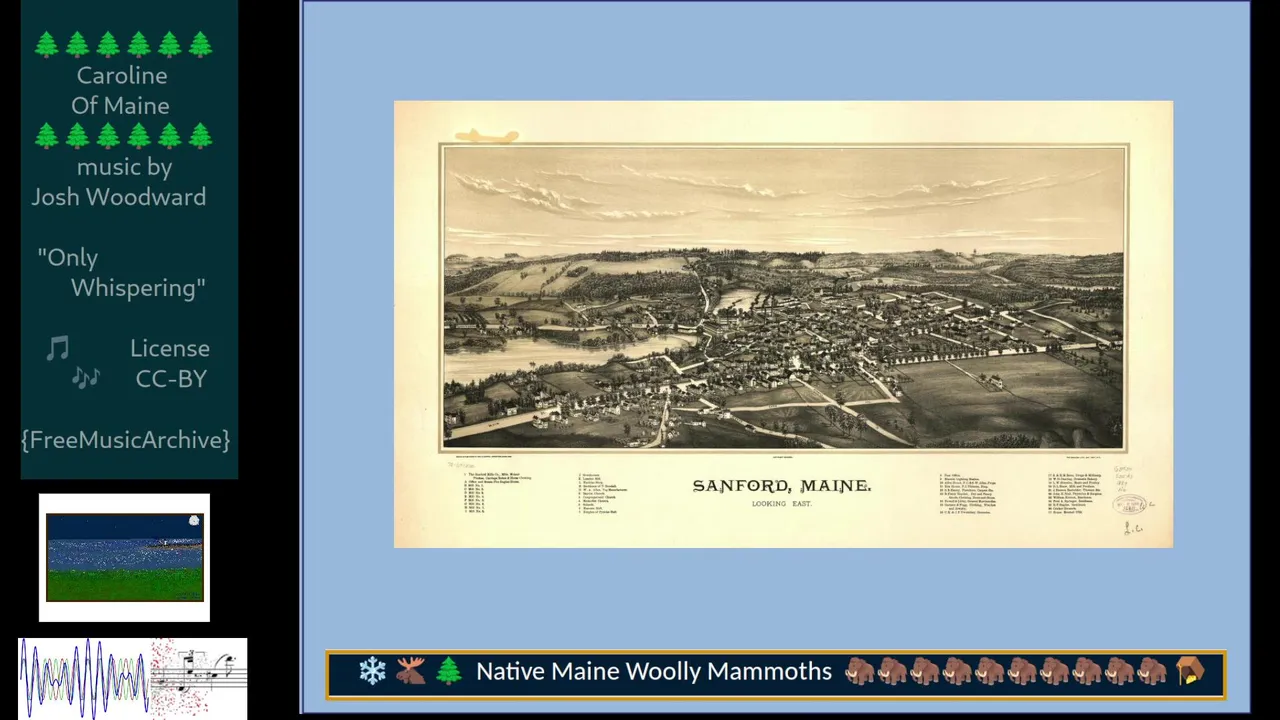Click the 'Whispering"' song title word
This screenshot has width=1280, height=720.
tap(138, 288)
